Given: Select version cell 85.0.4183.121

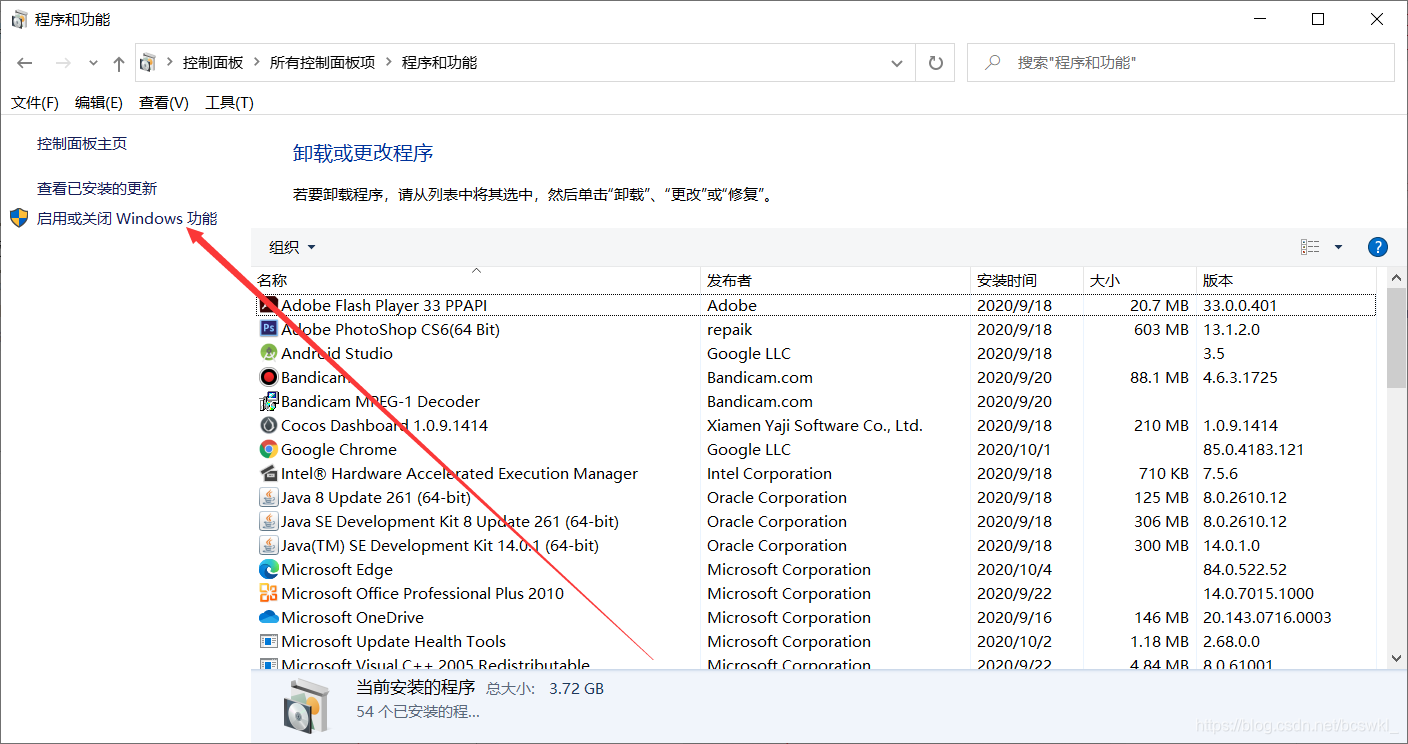Looking at the screenshot, I should tap(1254, 449).
